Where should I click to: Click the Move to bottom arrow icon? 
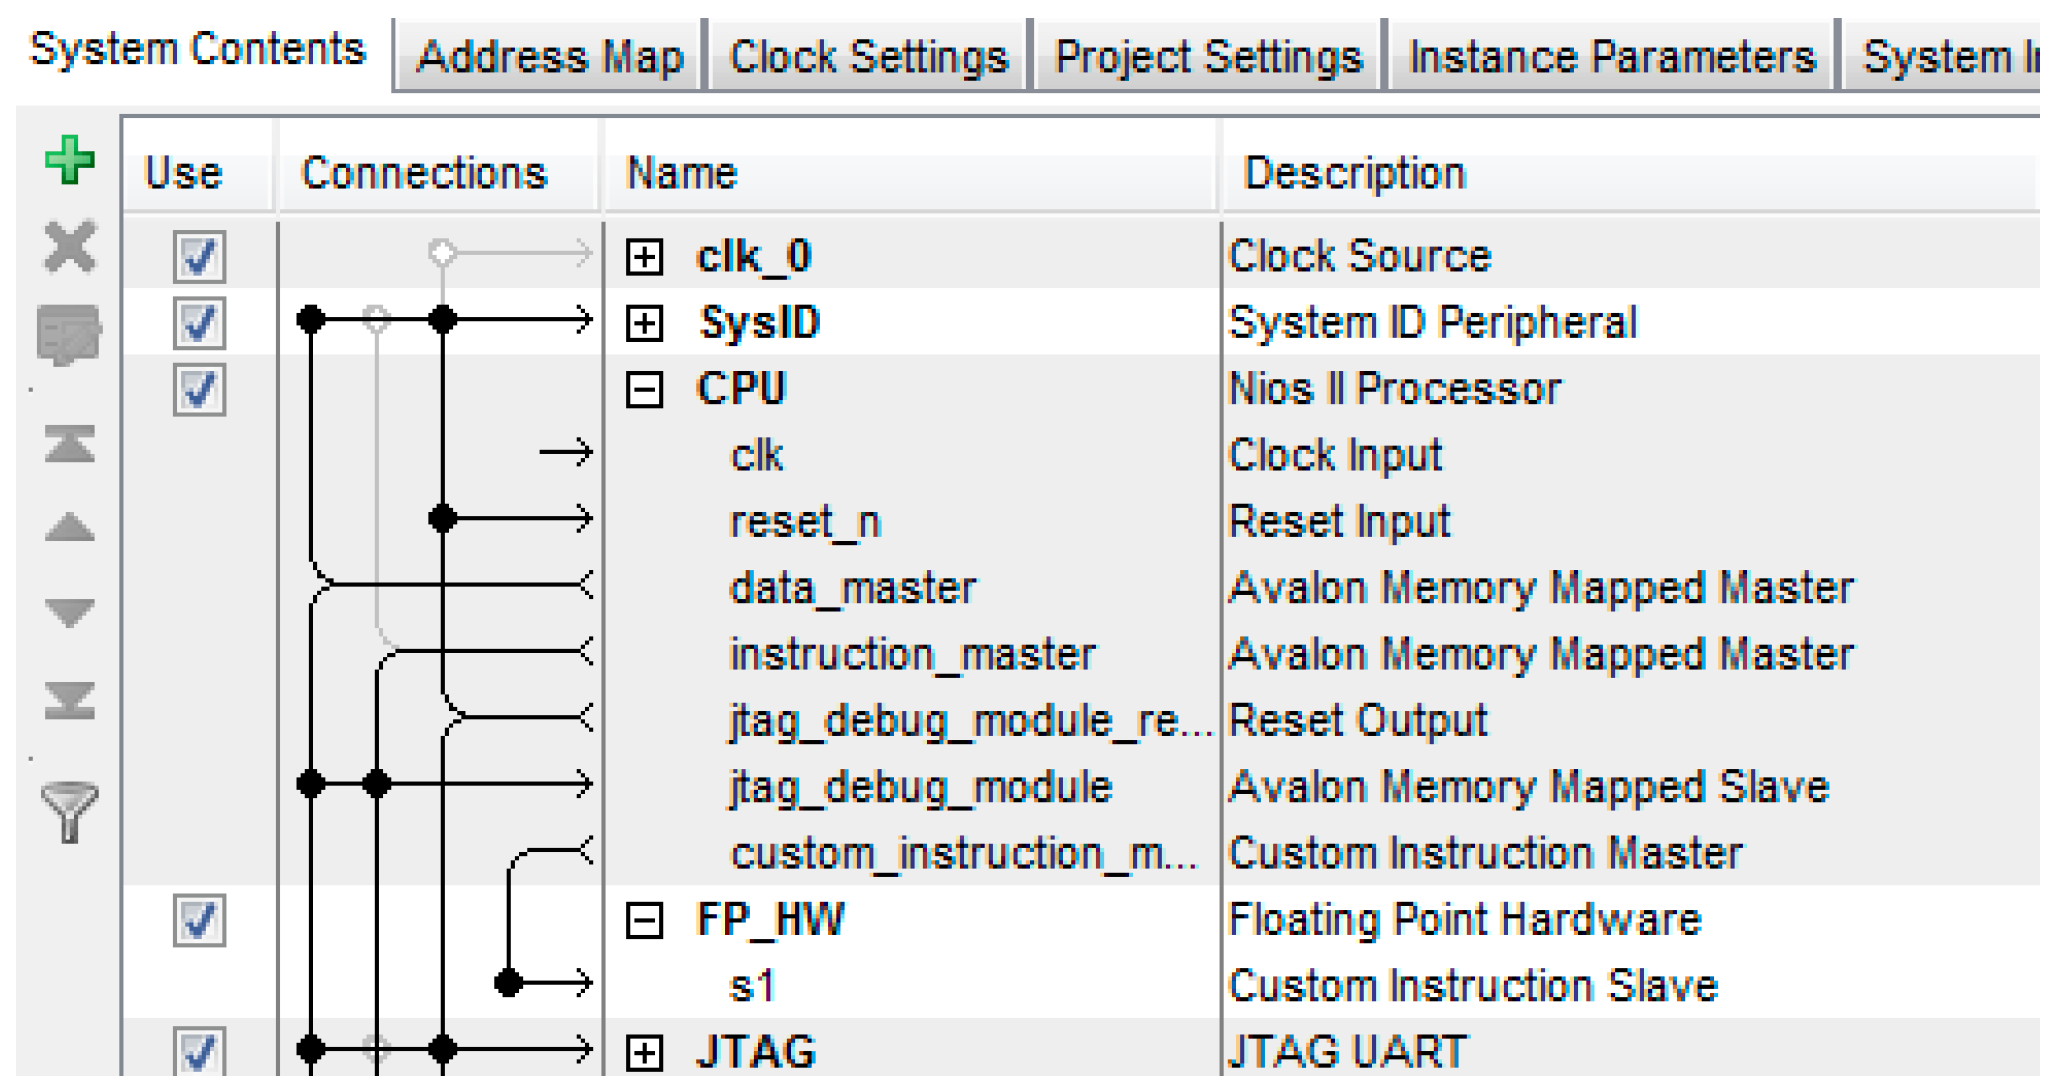(69, 700)
